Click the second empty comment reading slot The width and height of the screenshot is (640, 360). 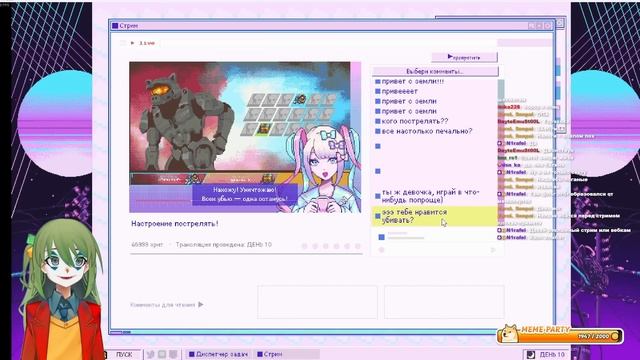(x=444, y=302)
